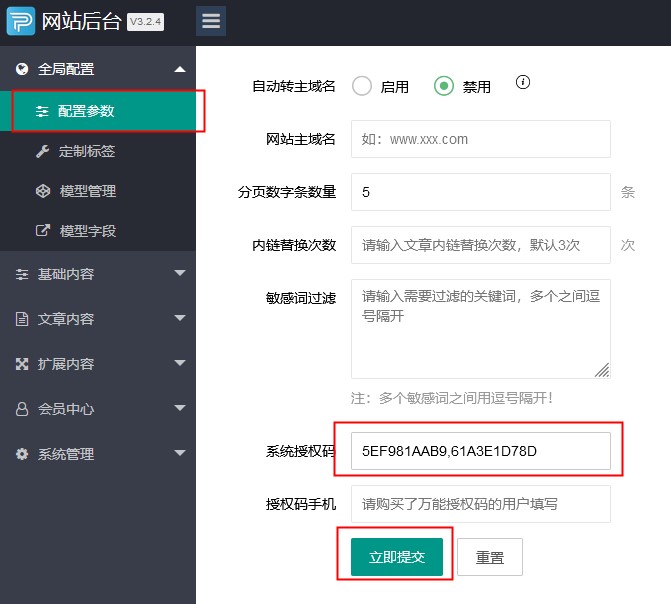Open the 文章内容 menu section
Image resolution: width=671 pixels, height=604 pixels.
point(98,319)
